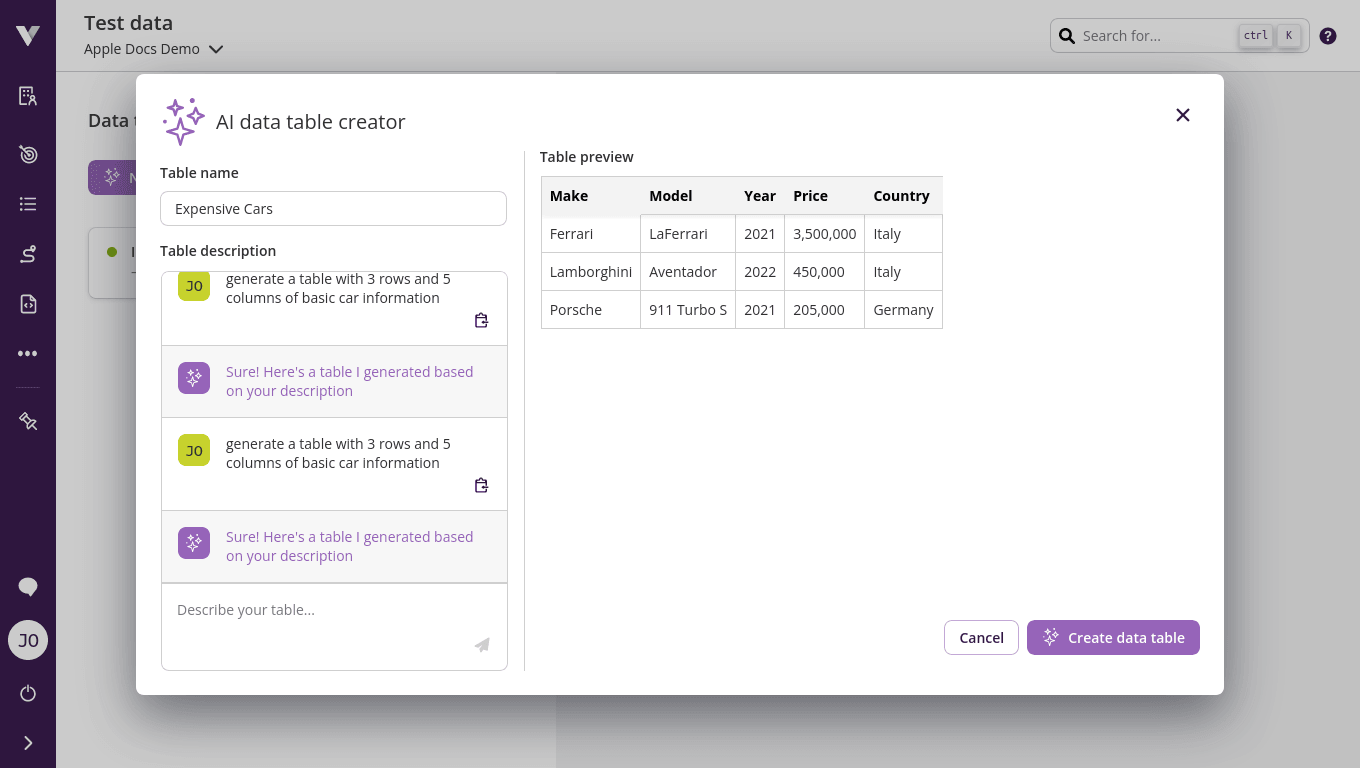1360x768 pixels.
Task: Open the code document icon in sidebar
Action: (27, 303)
